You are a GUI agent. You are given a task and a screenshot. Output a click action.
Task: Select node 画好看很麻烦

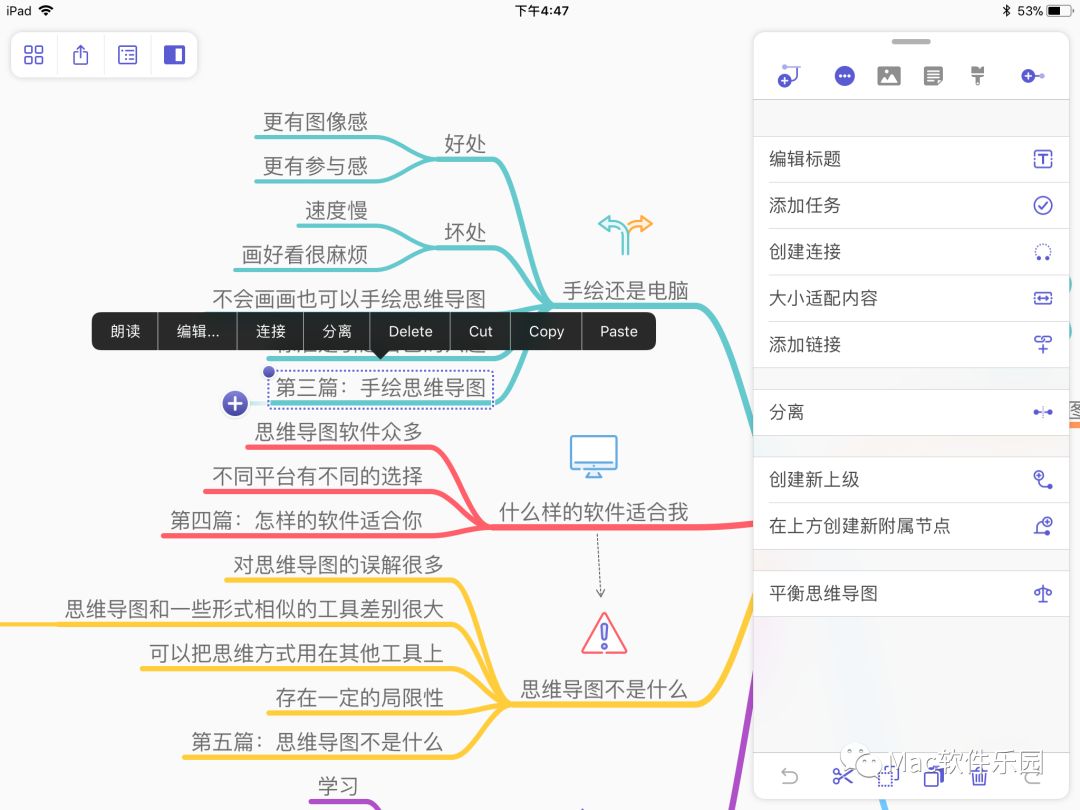[304, 255]
